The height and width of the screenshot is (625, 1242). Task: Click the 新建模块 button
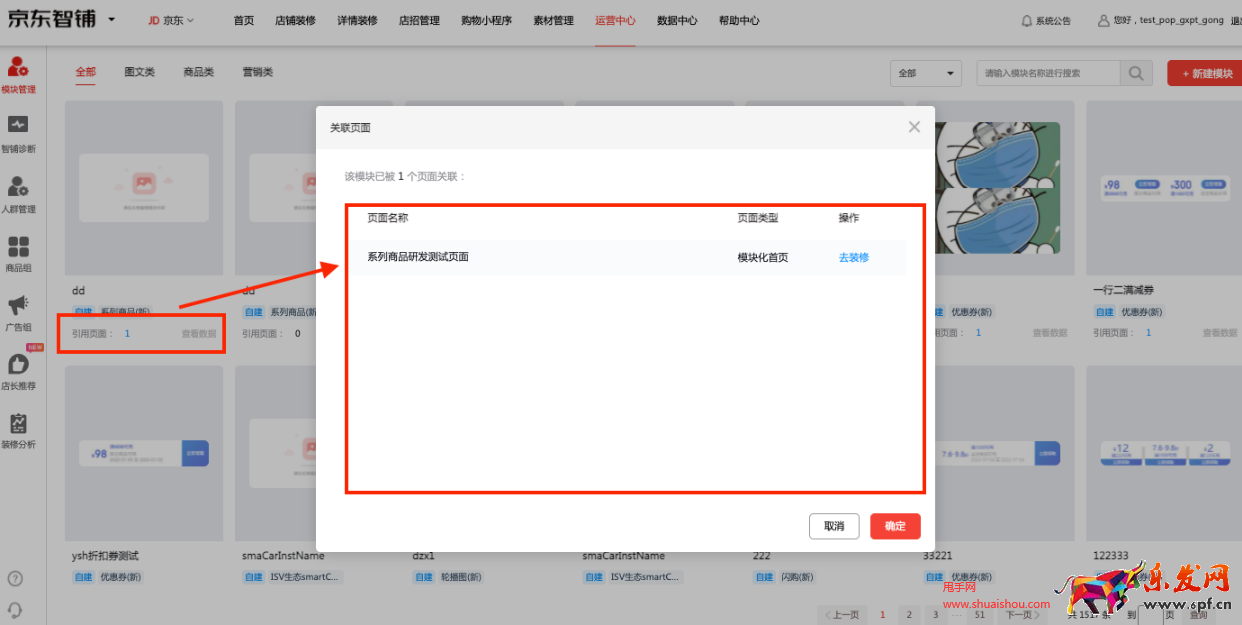(x=1207, y=73)
